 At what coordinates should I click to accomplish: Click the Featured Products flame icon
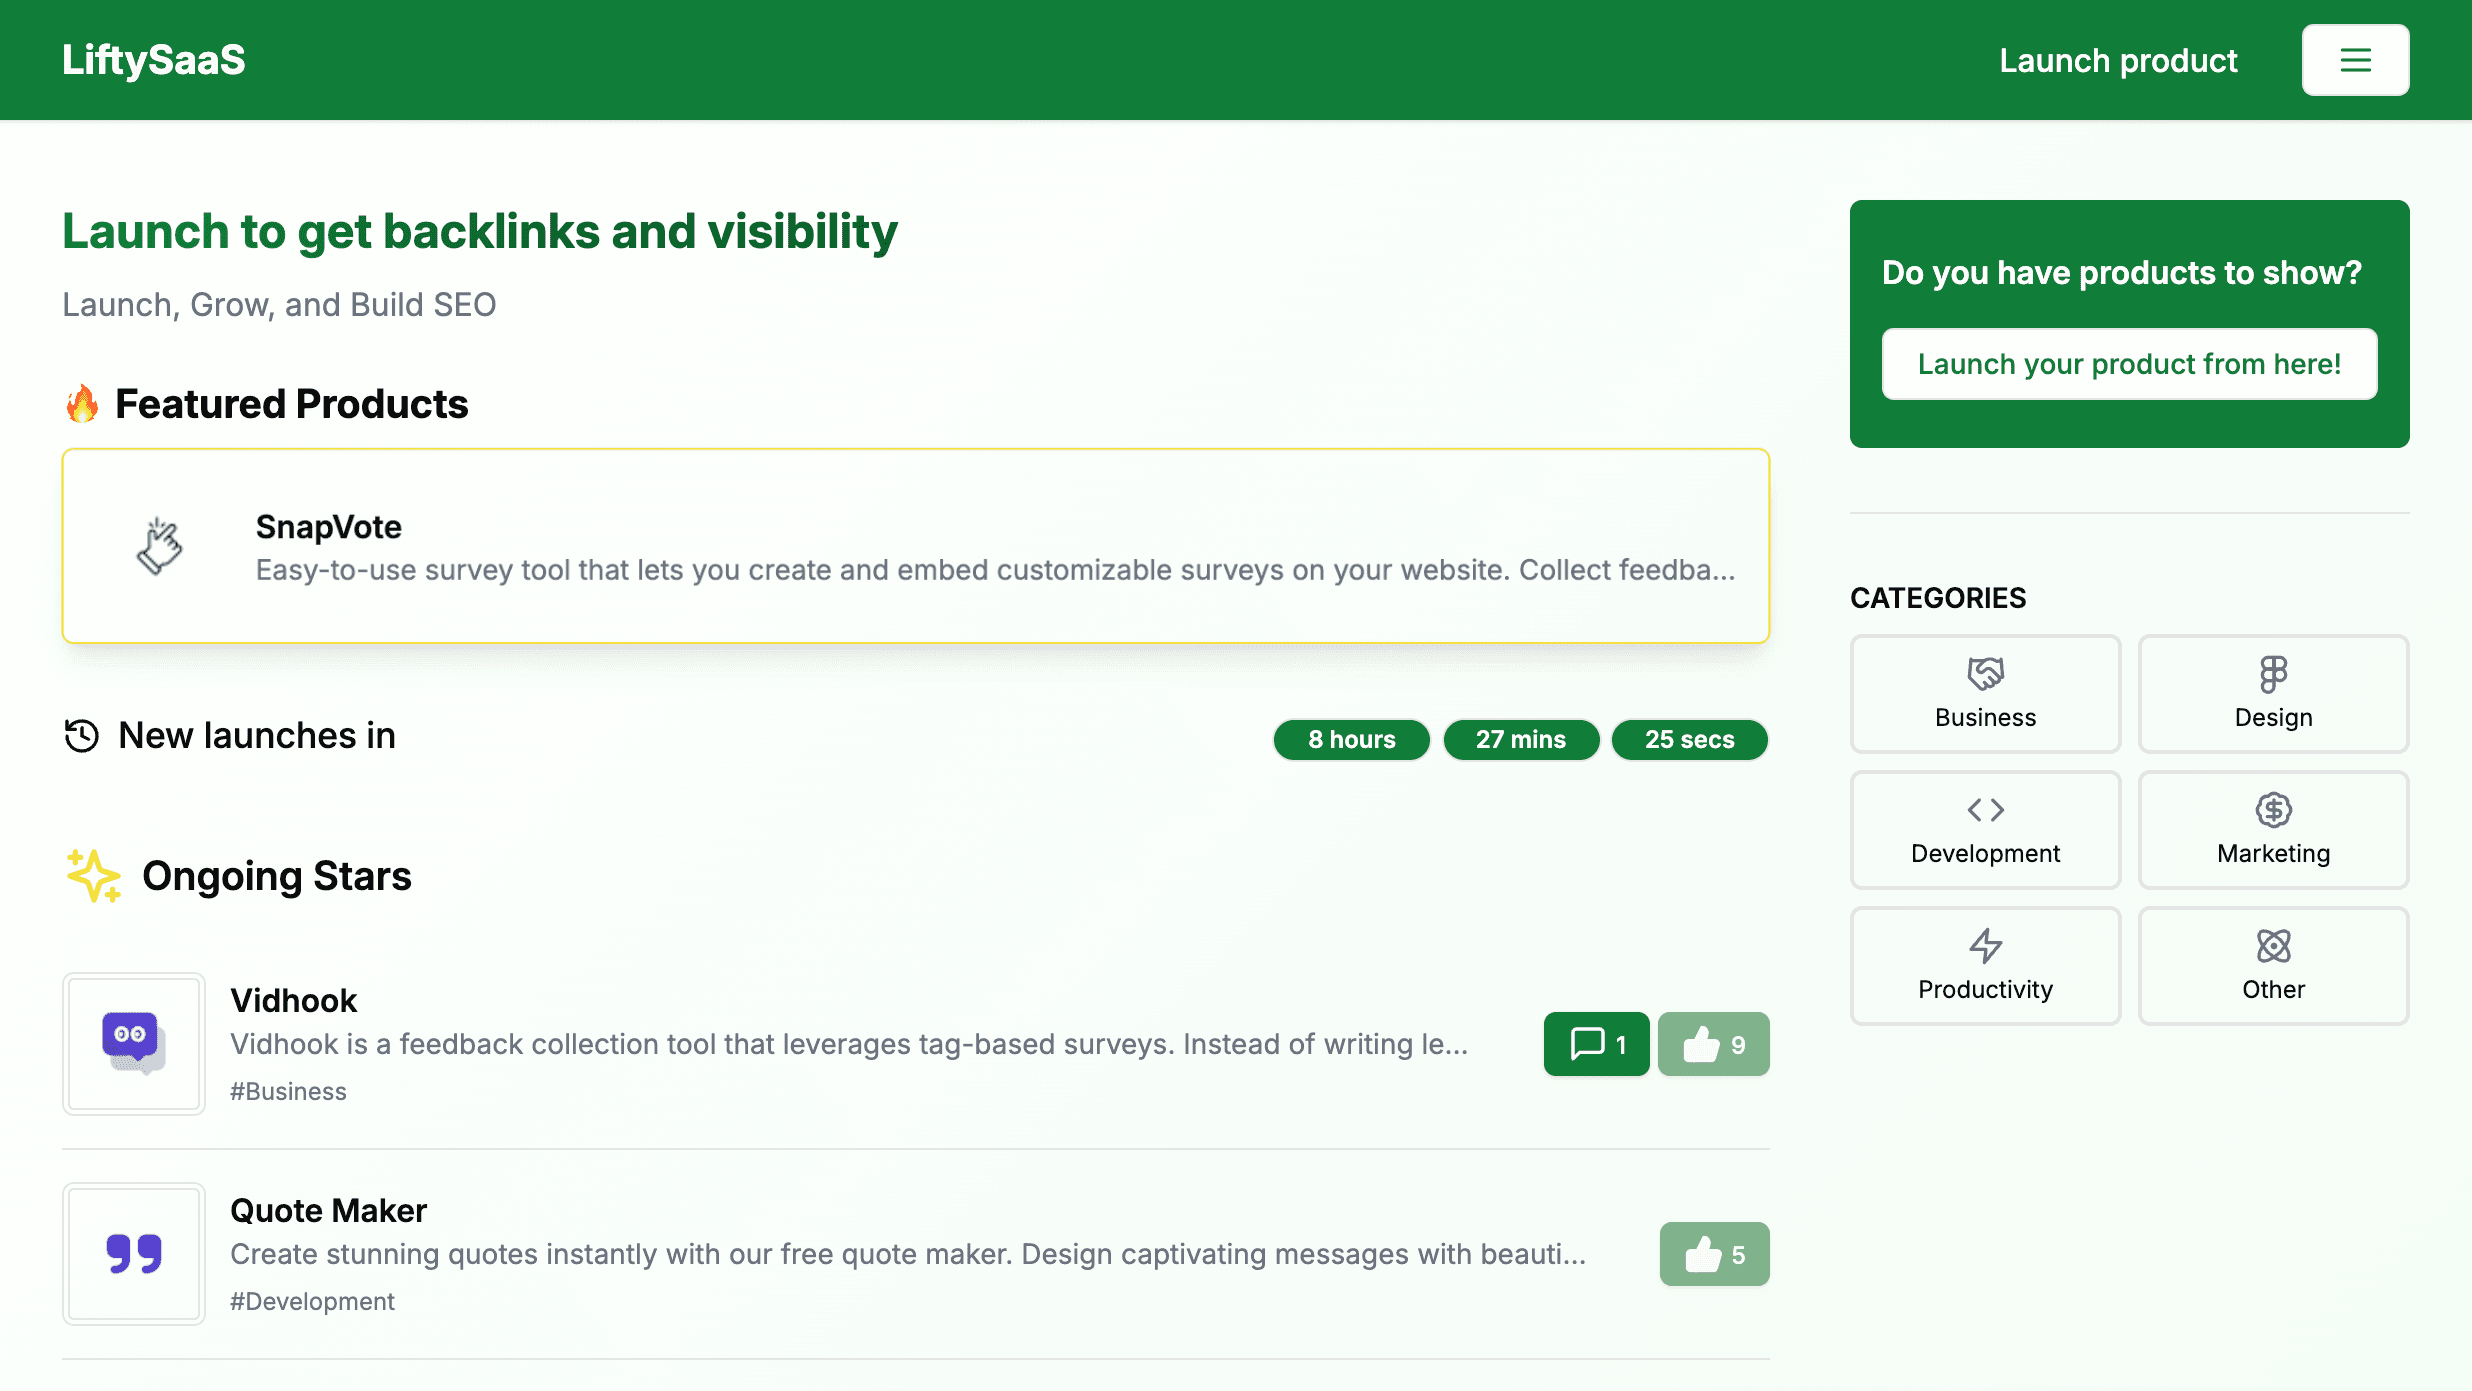click(83, 404)
